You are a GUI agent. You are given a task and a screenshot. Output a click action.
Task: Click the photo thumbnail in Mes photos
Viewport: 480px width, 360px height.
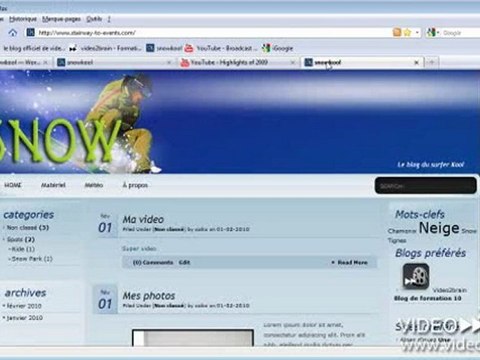click(x=193, y=338)
